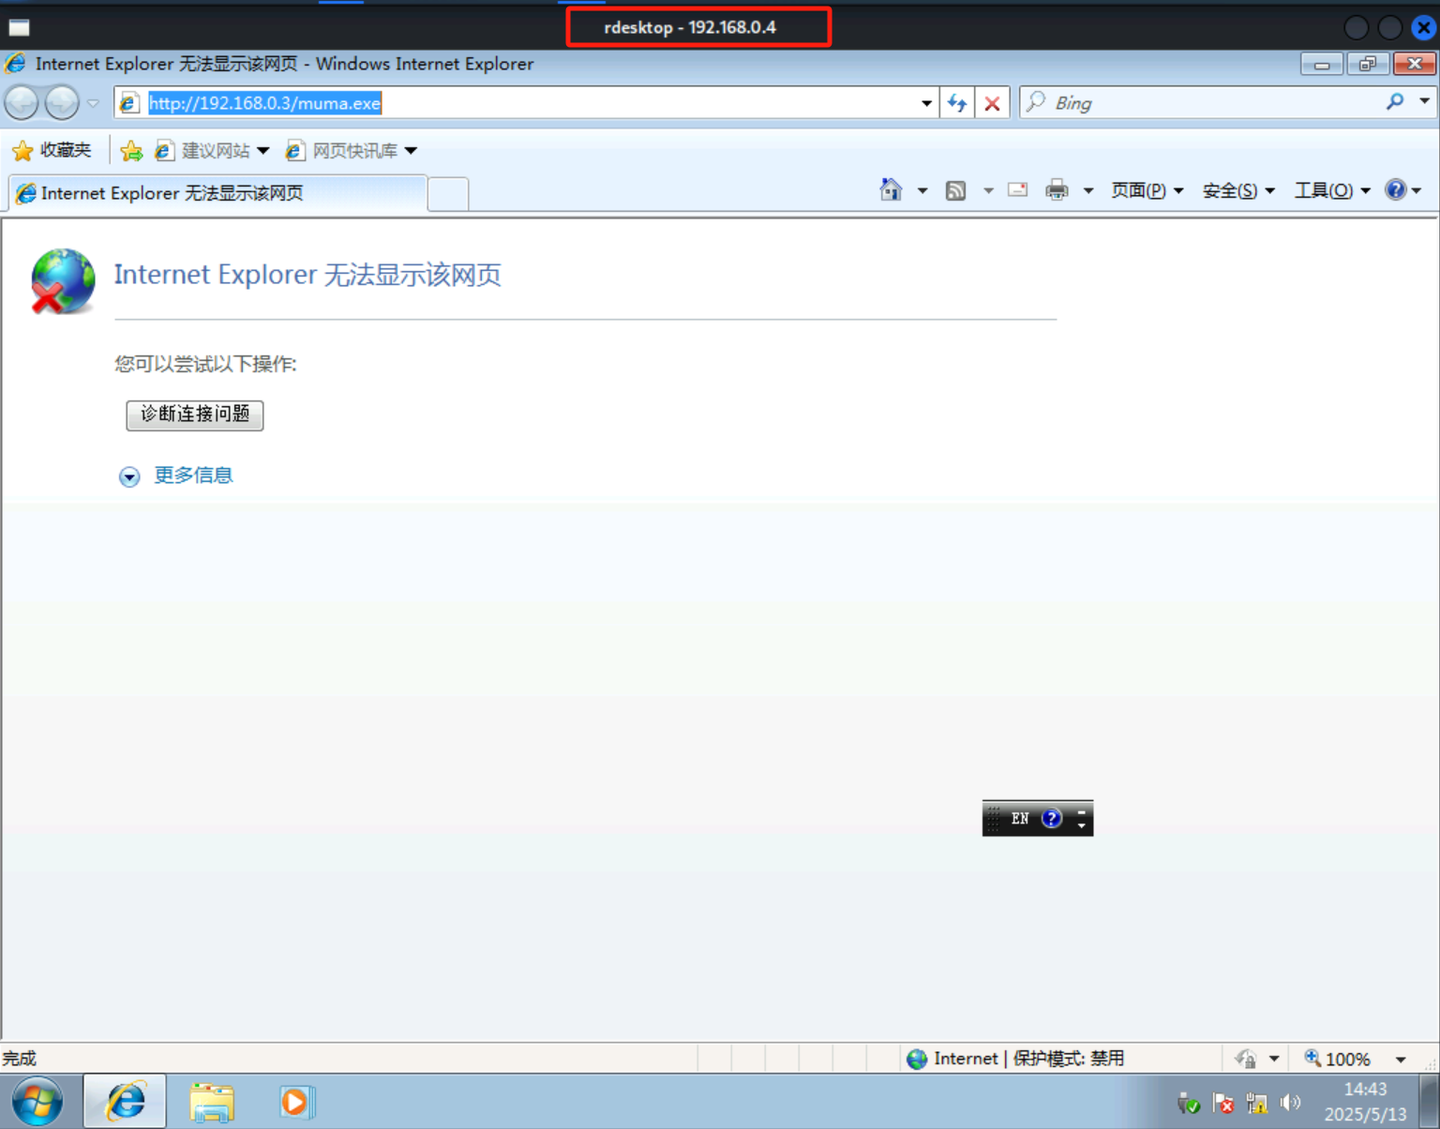Click the Print icon
Viewport: 1440px width, 1129px height.
[1057, 190]
